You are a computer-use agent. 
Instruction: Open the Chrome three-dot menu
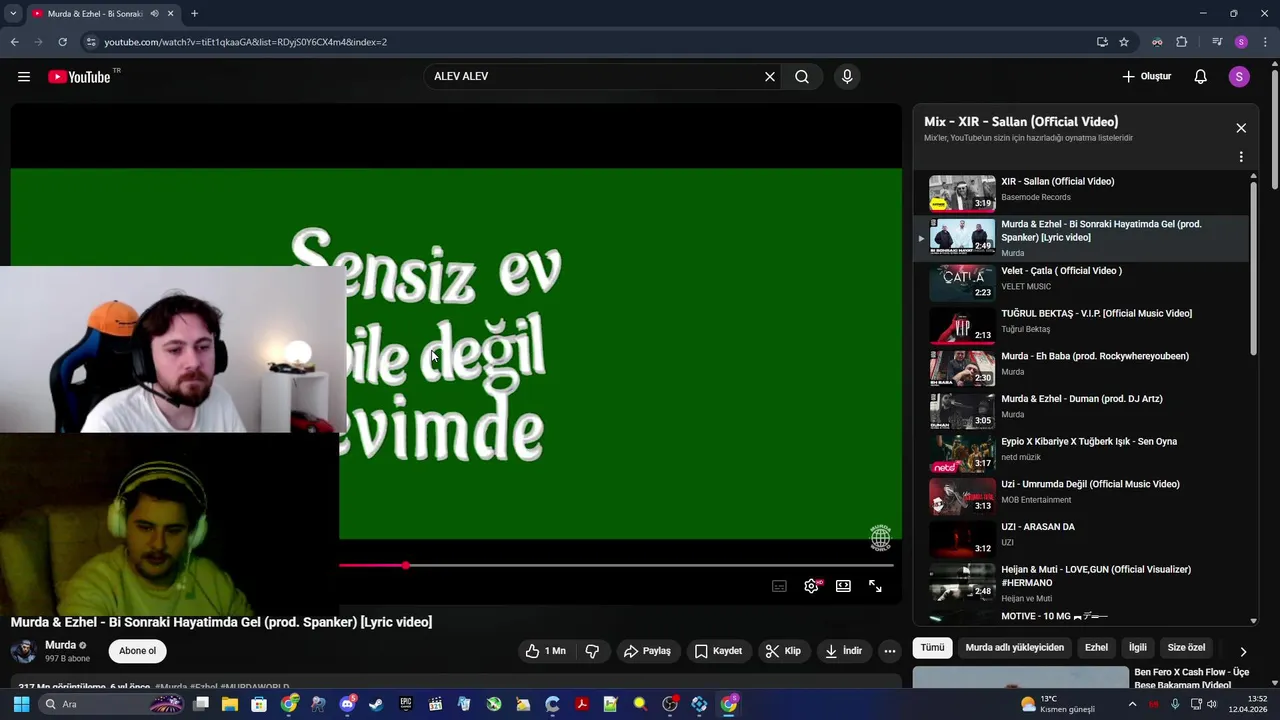[1266, 42]
